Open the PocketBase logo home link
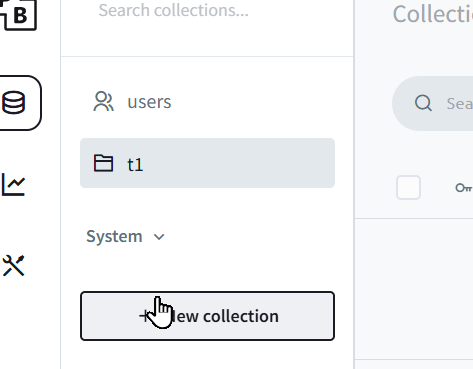The image size is (473, 369). pyautogui.click(x=18, y=14)
